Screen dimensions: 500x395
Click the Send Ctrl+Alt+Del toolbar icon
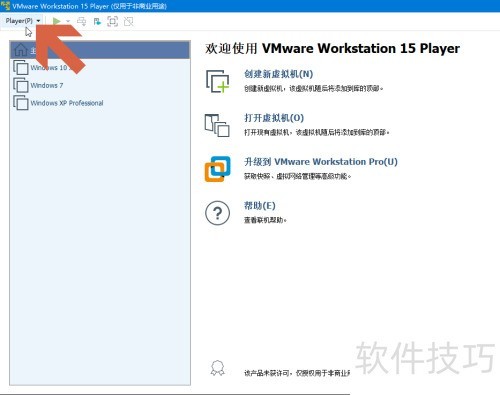tap(81, 22)
